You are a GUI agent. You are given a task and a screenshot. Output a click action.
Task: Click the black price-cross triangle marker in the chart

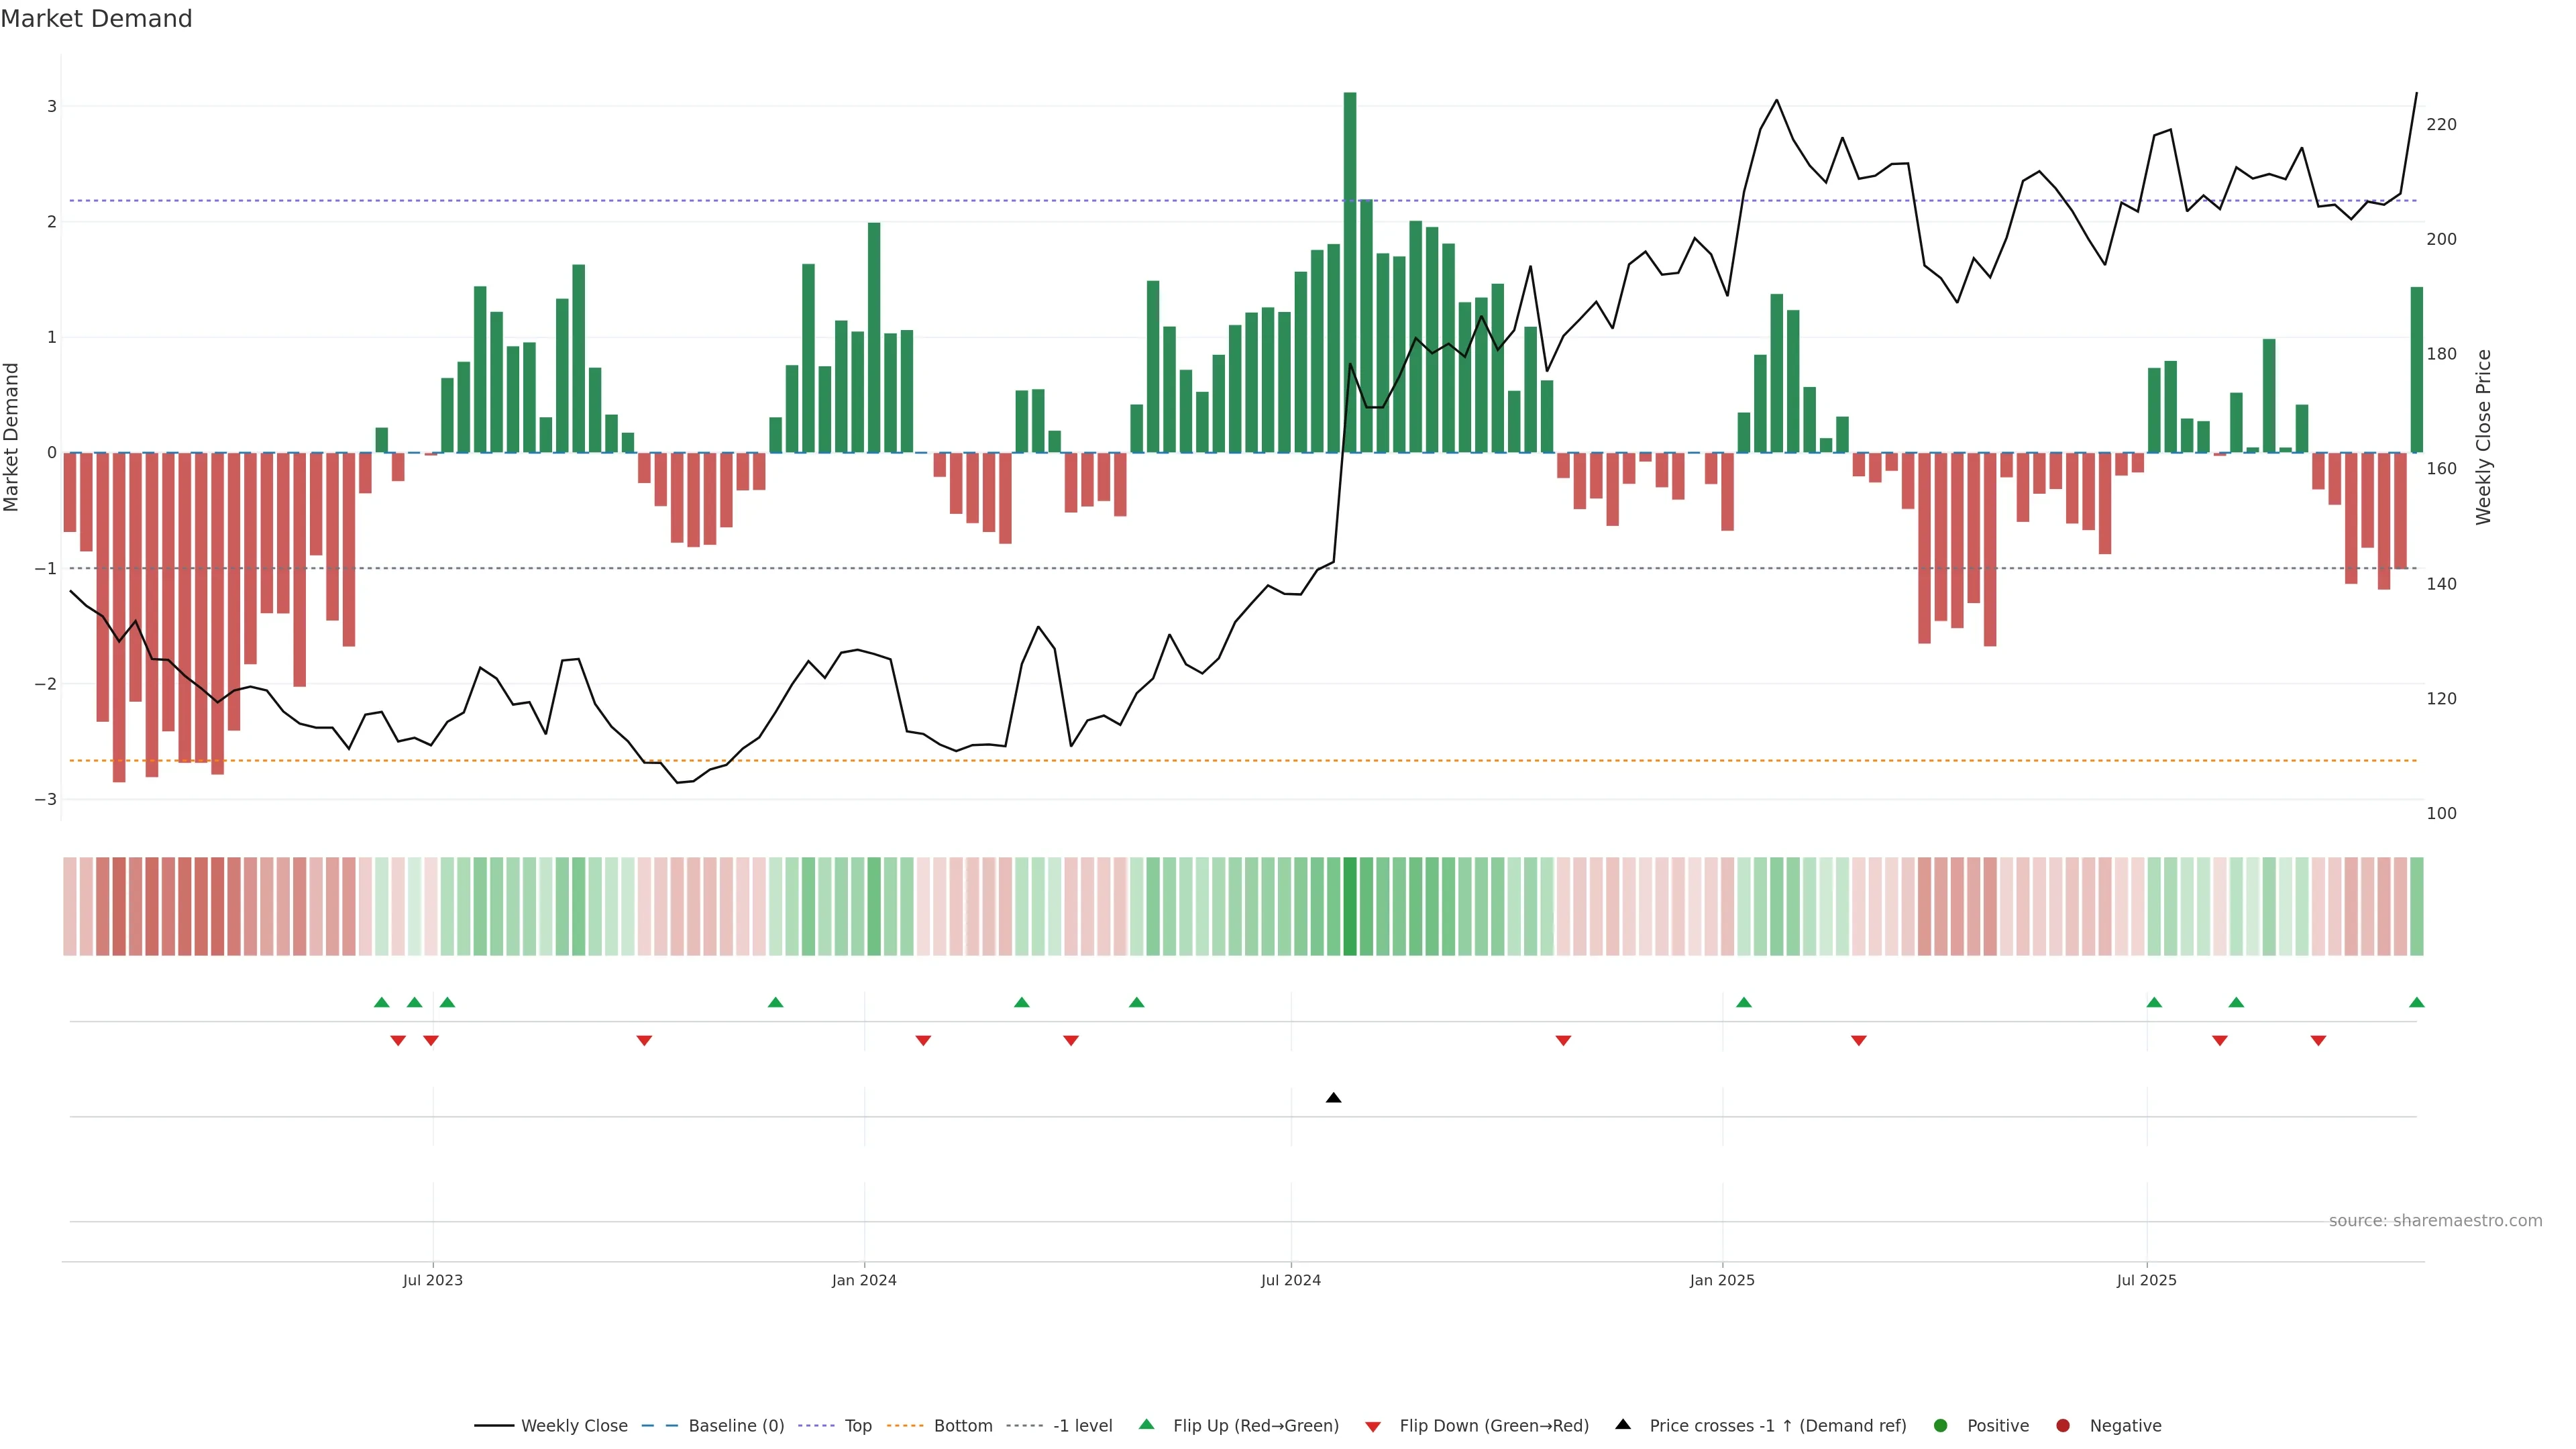(x=1333, y=1098)
